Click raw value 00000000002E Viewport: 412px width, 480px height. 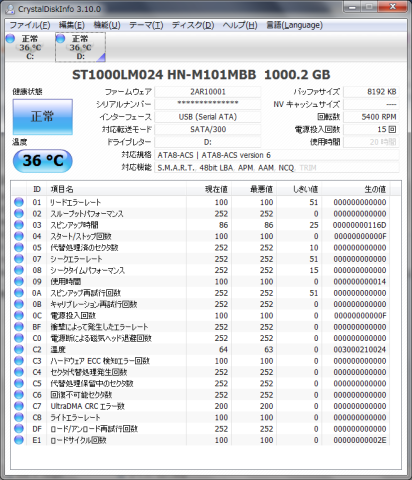(x=360, y=440)
